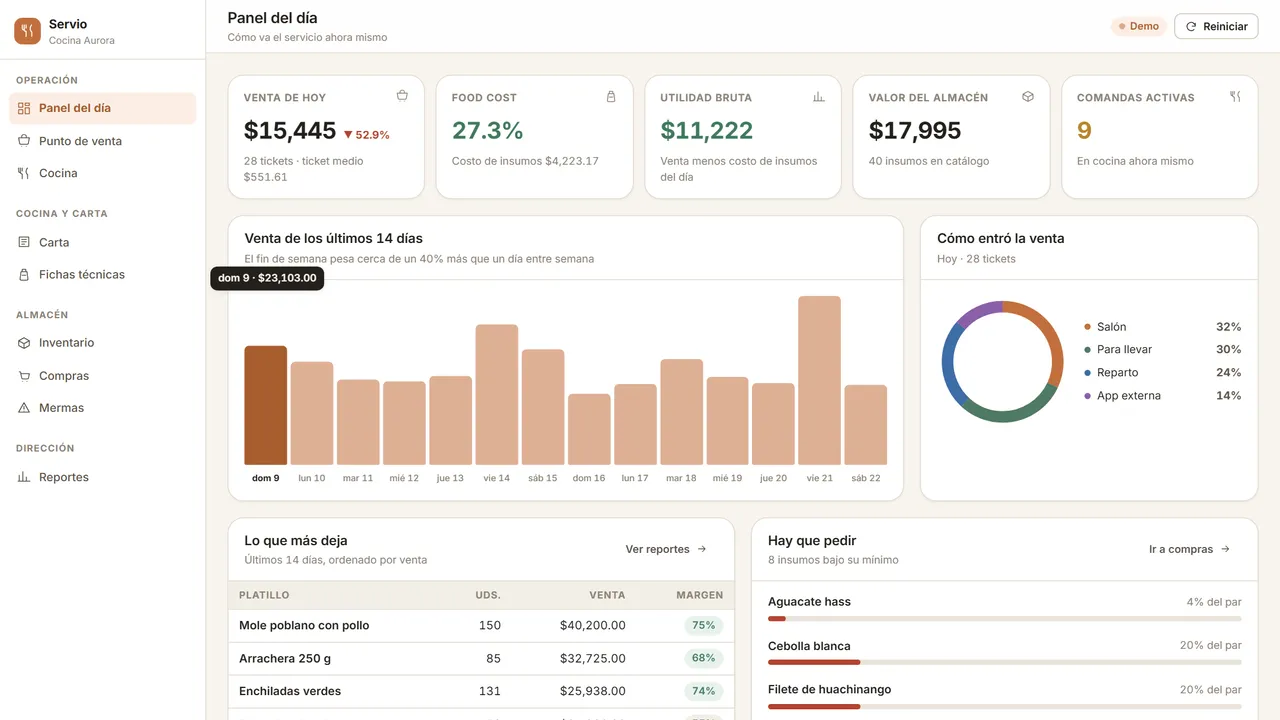Image resolution: width=1280 pixels, height=720 pixels.
Task: Click the Comandas Activas count 9
Action: [1084, 131]
